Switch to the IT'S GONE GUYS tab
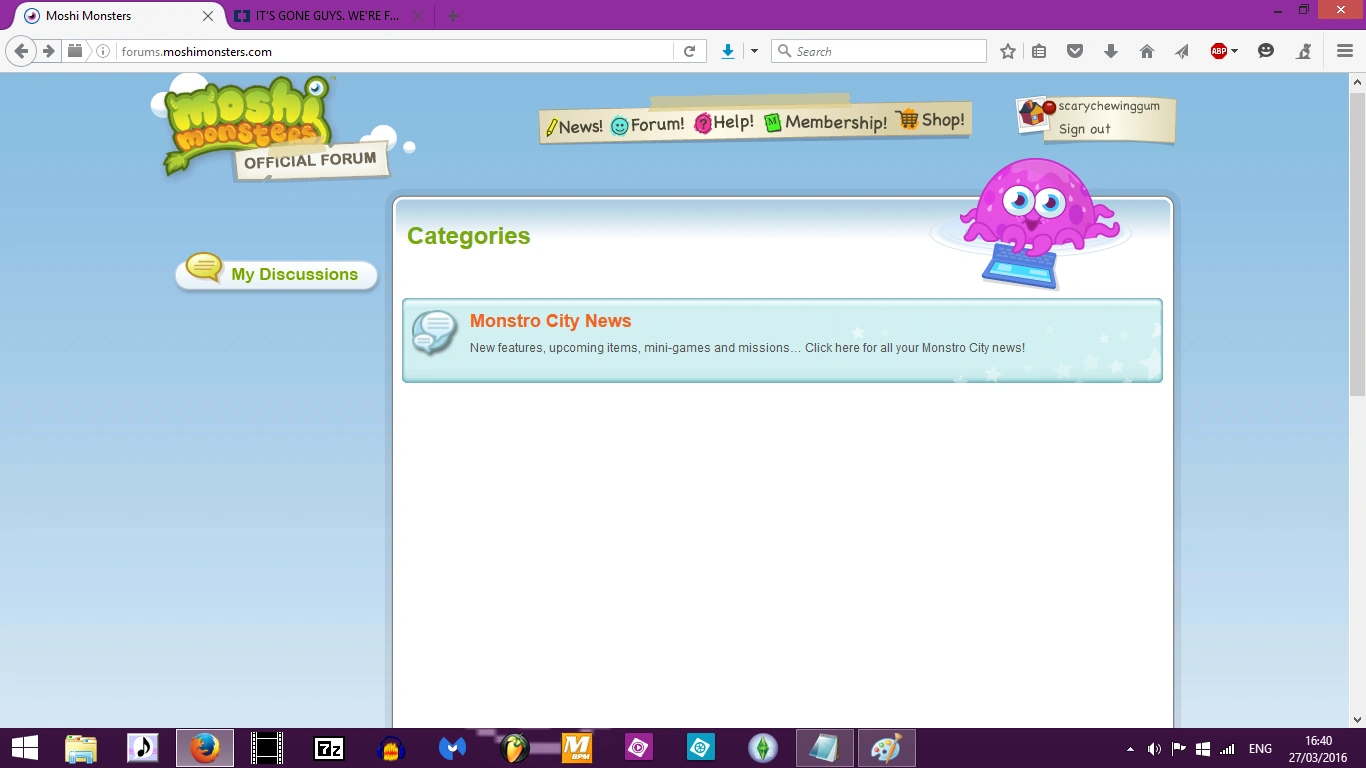Image resolution: width=1366 pixels, height=768 pixels. [x=329, y=16]
